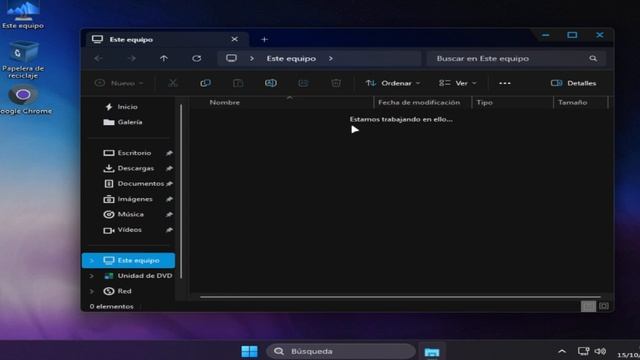Screen dimensions: 640x360
Task: Open Escritorio in the sidebar
Action: (127, 153)
